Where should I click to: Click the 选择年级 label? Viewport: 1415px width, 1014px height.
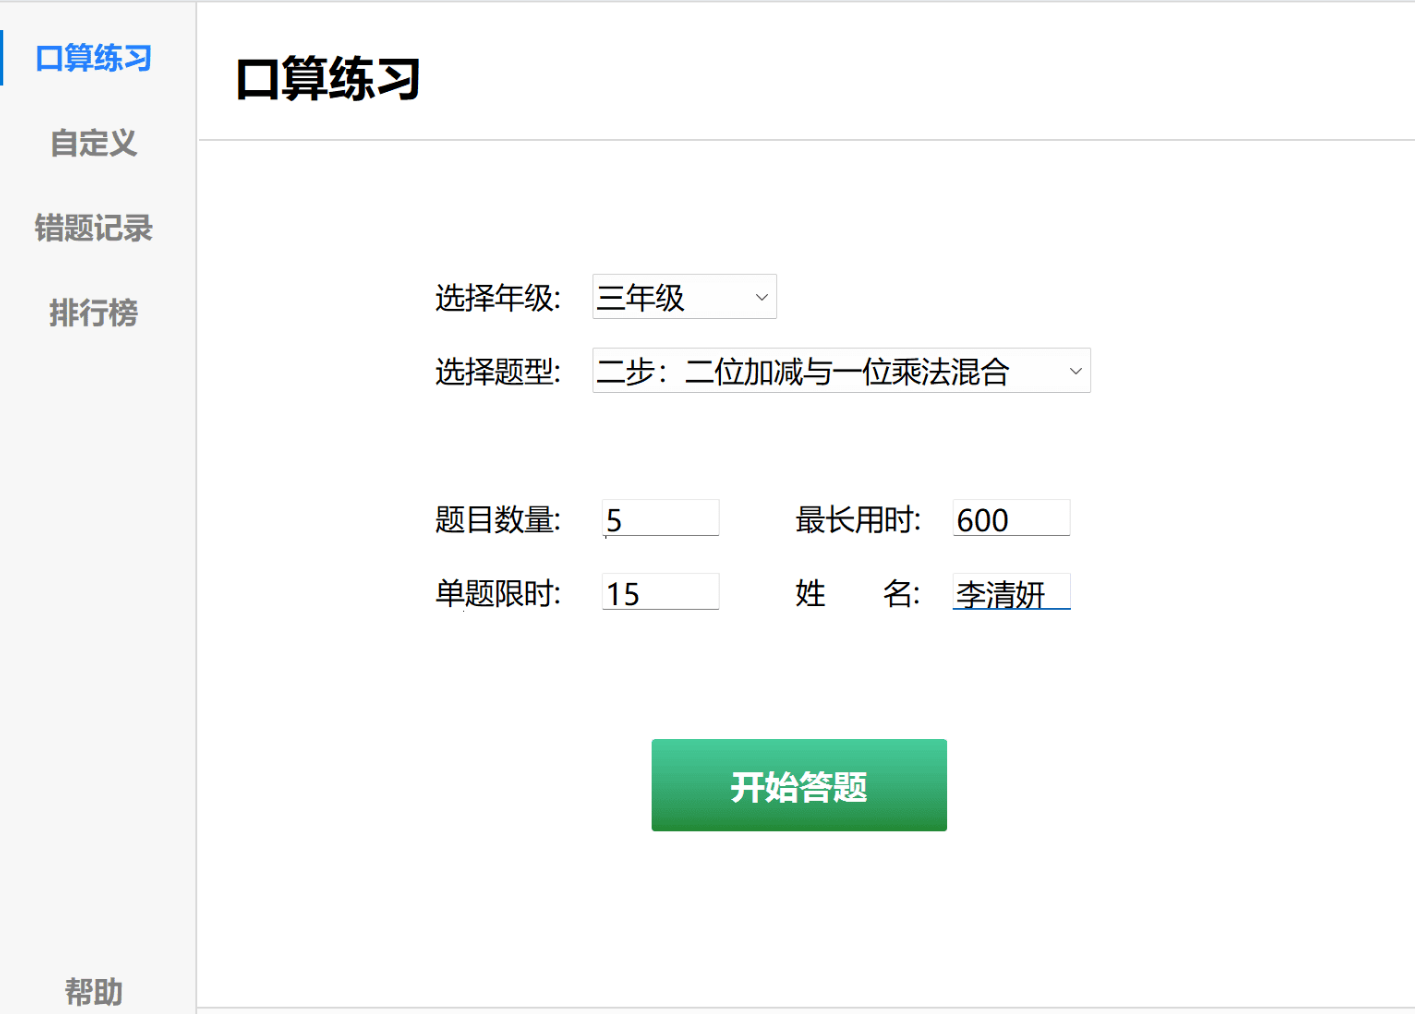pos(497,298)
